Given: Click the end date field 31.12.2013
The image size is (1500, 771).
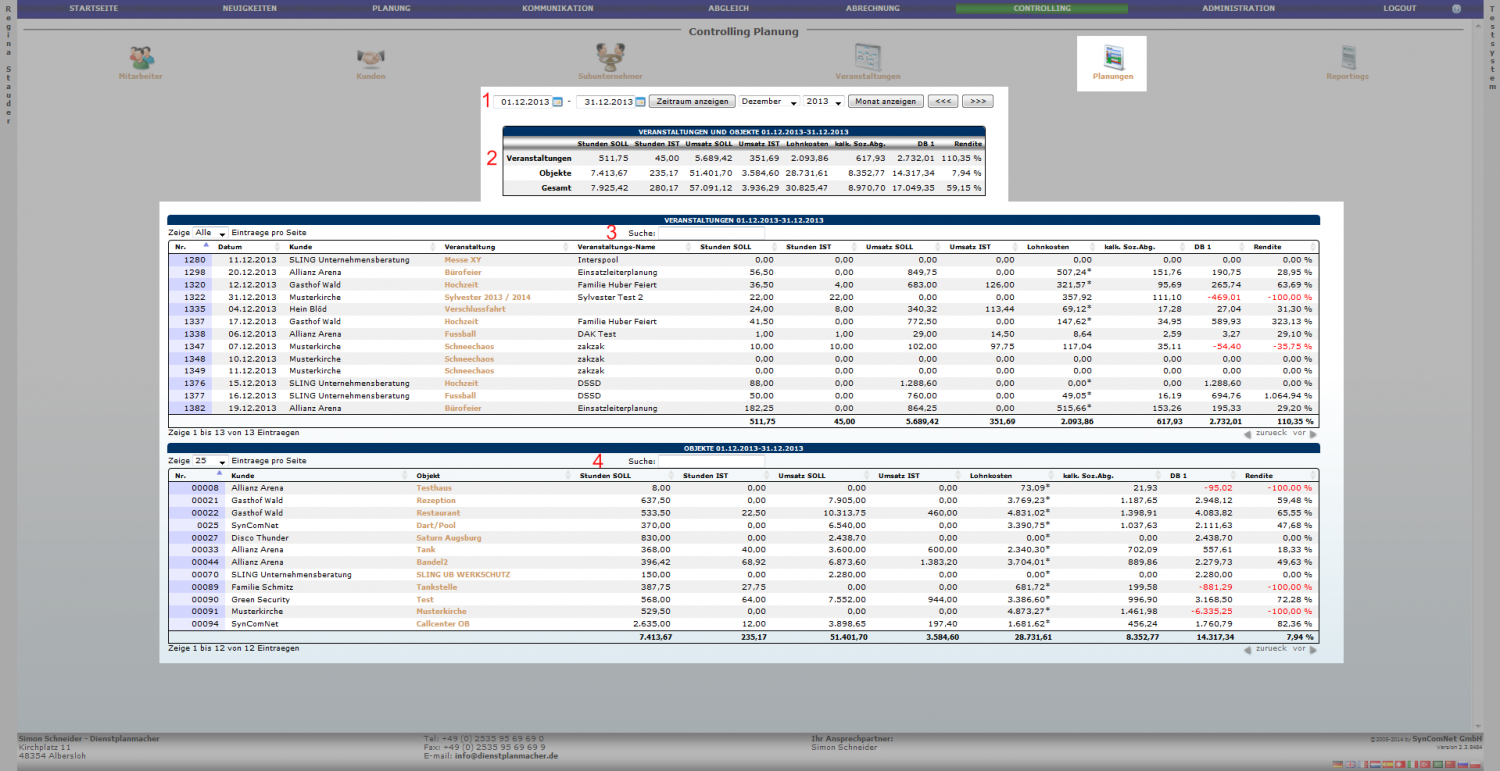Looking at the screenshot, I should (605, 102).
